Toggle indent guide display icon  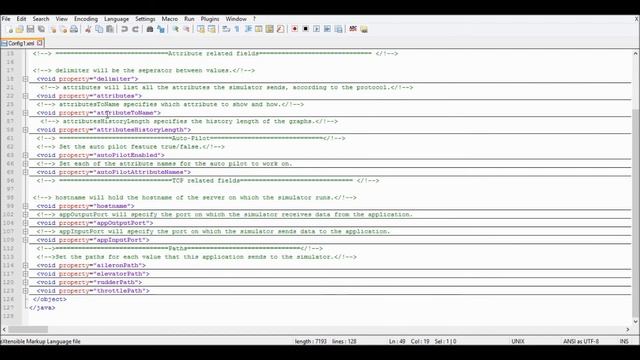tap(248, 29)
